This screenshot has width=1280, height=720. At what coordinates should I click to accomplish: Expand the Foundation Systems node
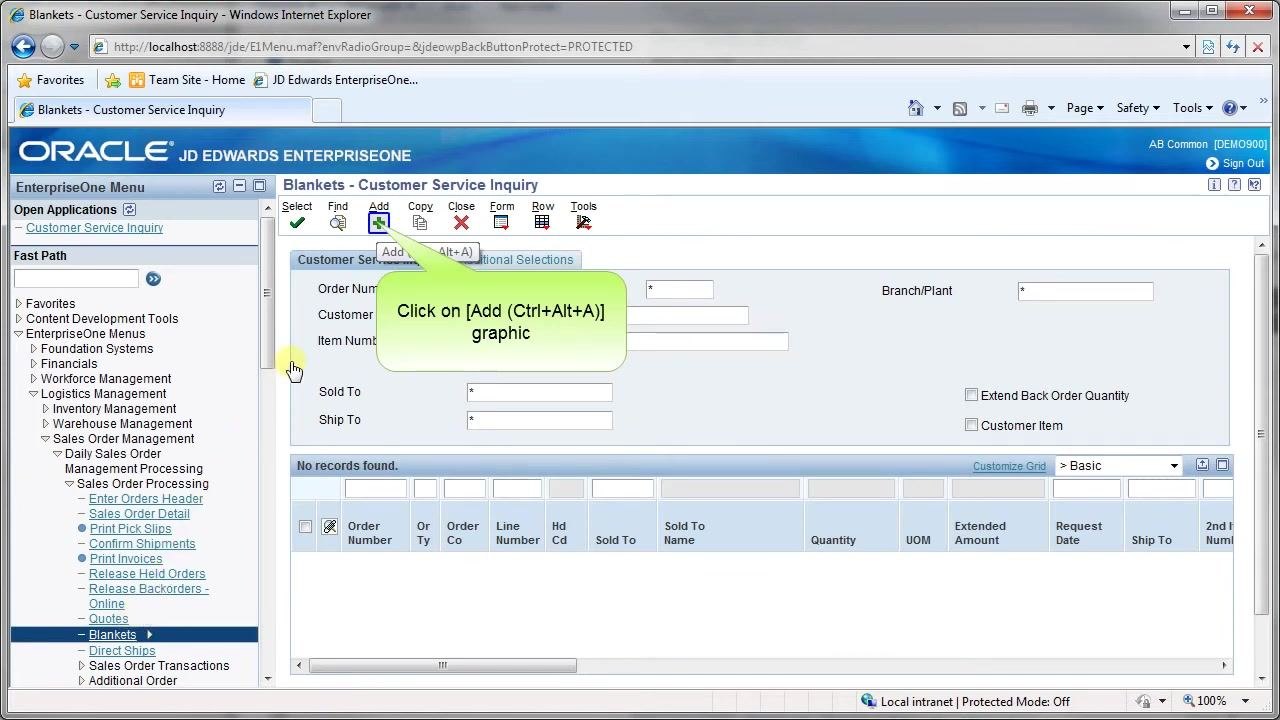coord(33,349)
